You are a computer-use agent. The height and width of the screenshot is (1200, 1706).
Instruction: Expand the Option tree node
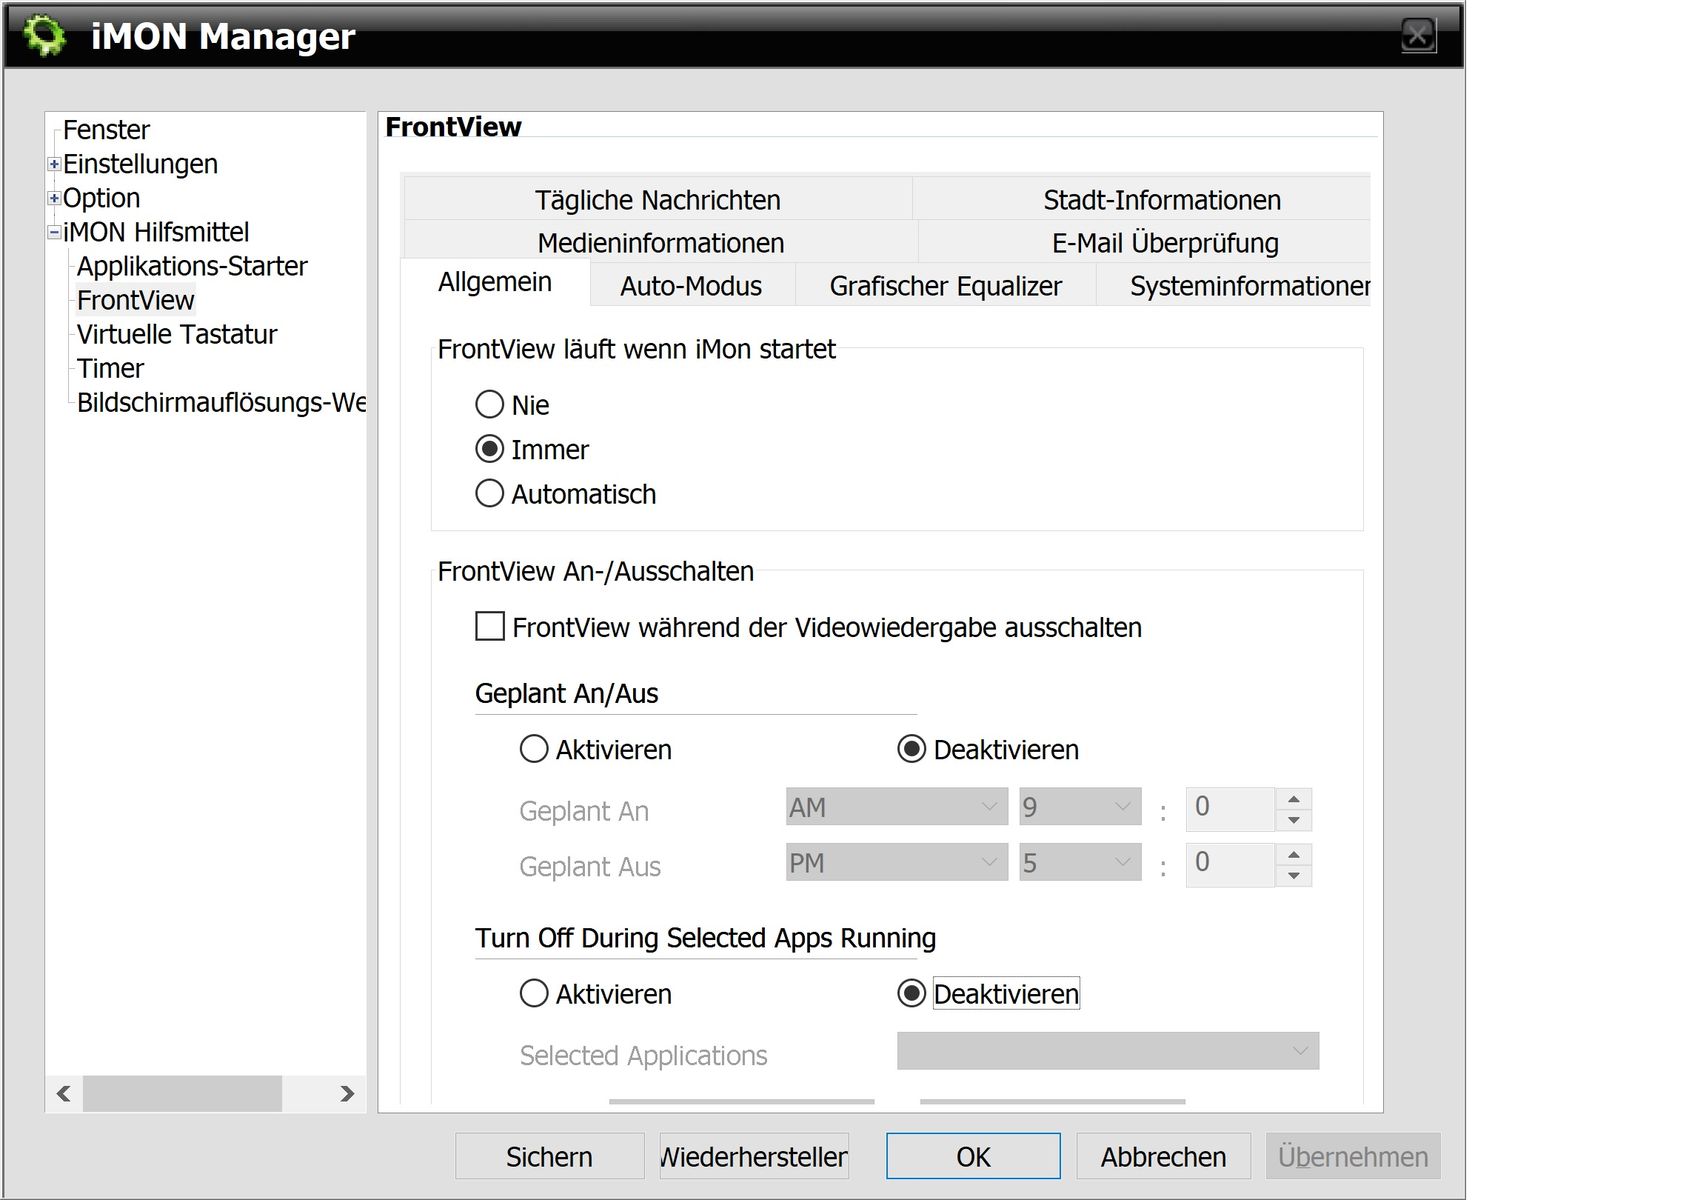54,198
